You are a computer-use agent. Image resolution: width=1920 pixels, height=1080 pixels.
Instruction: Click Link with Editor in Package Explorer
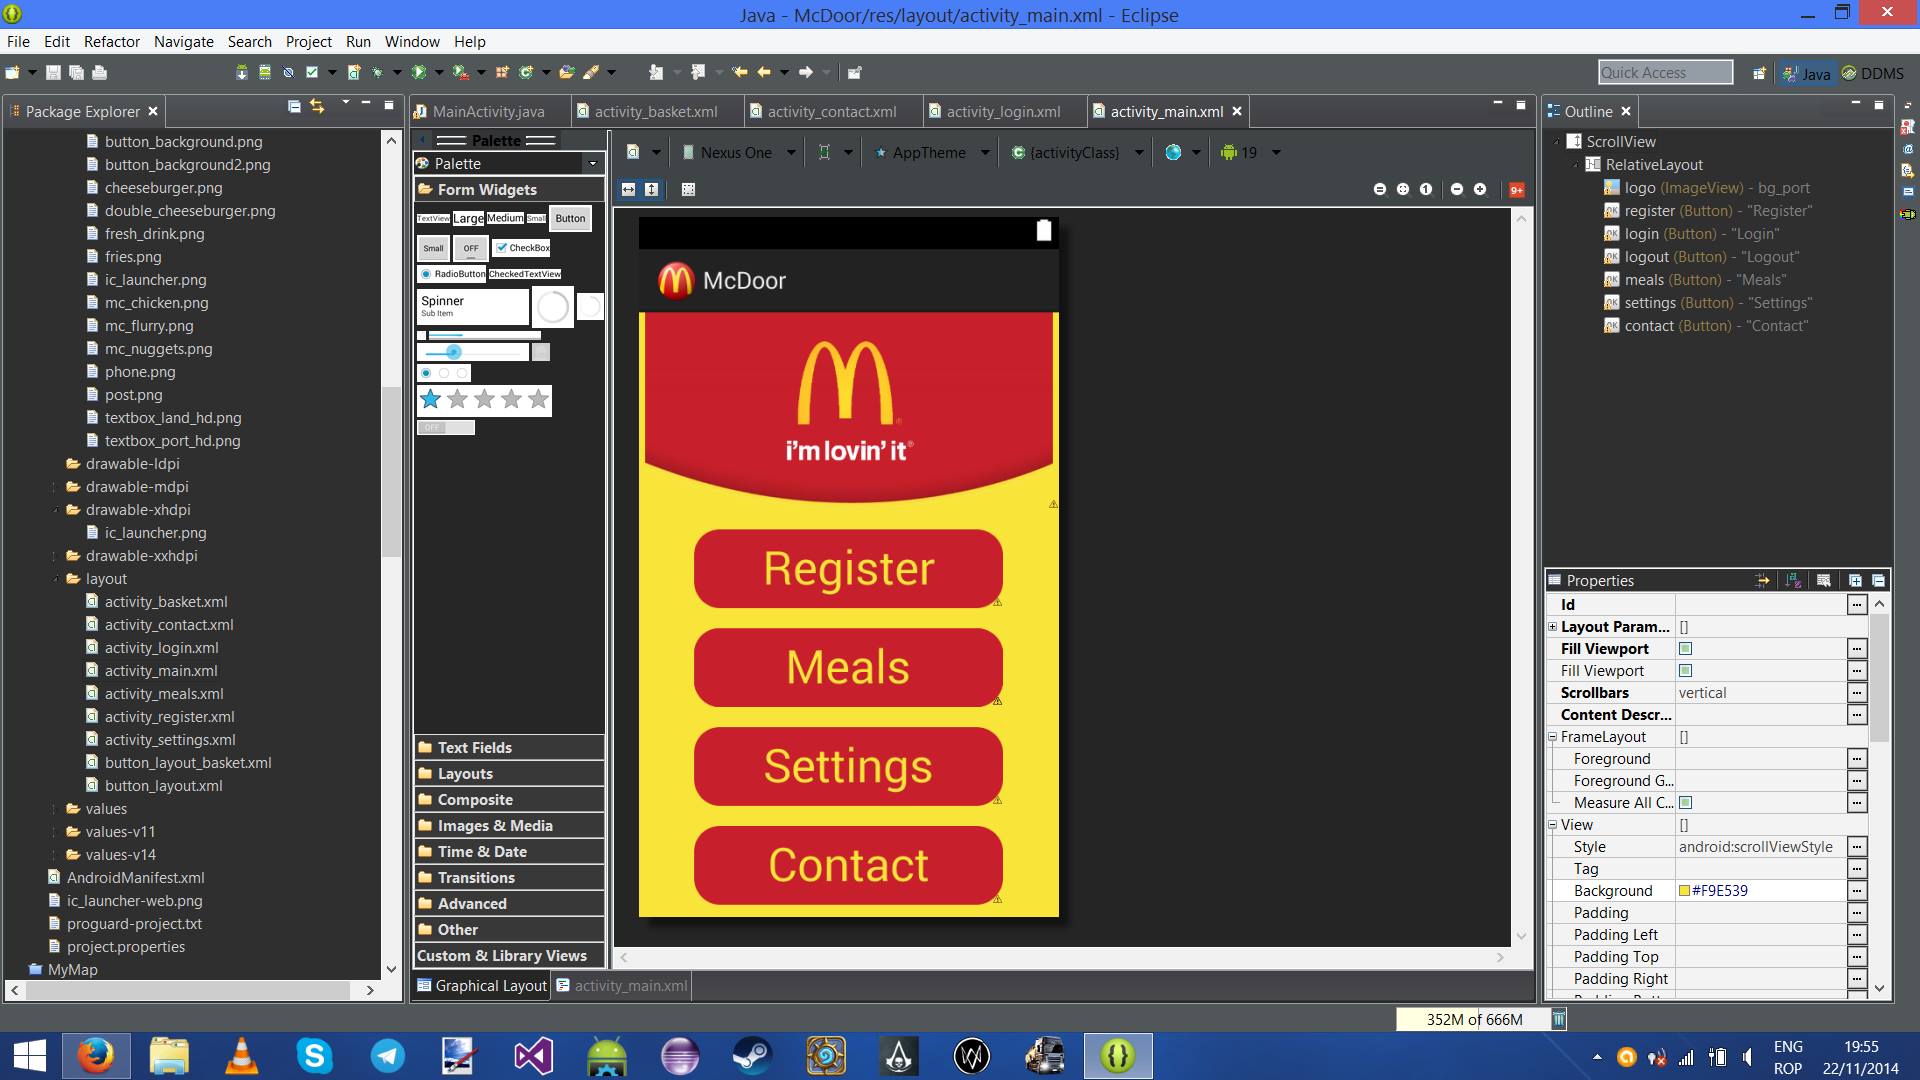(317, 106)
